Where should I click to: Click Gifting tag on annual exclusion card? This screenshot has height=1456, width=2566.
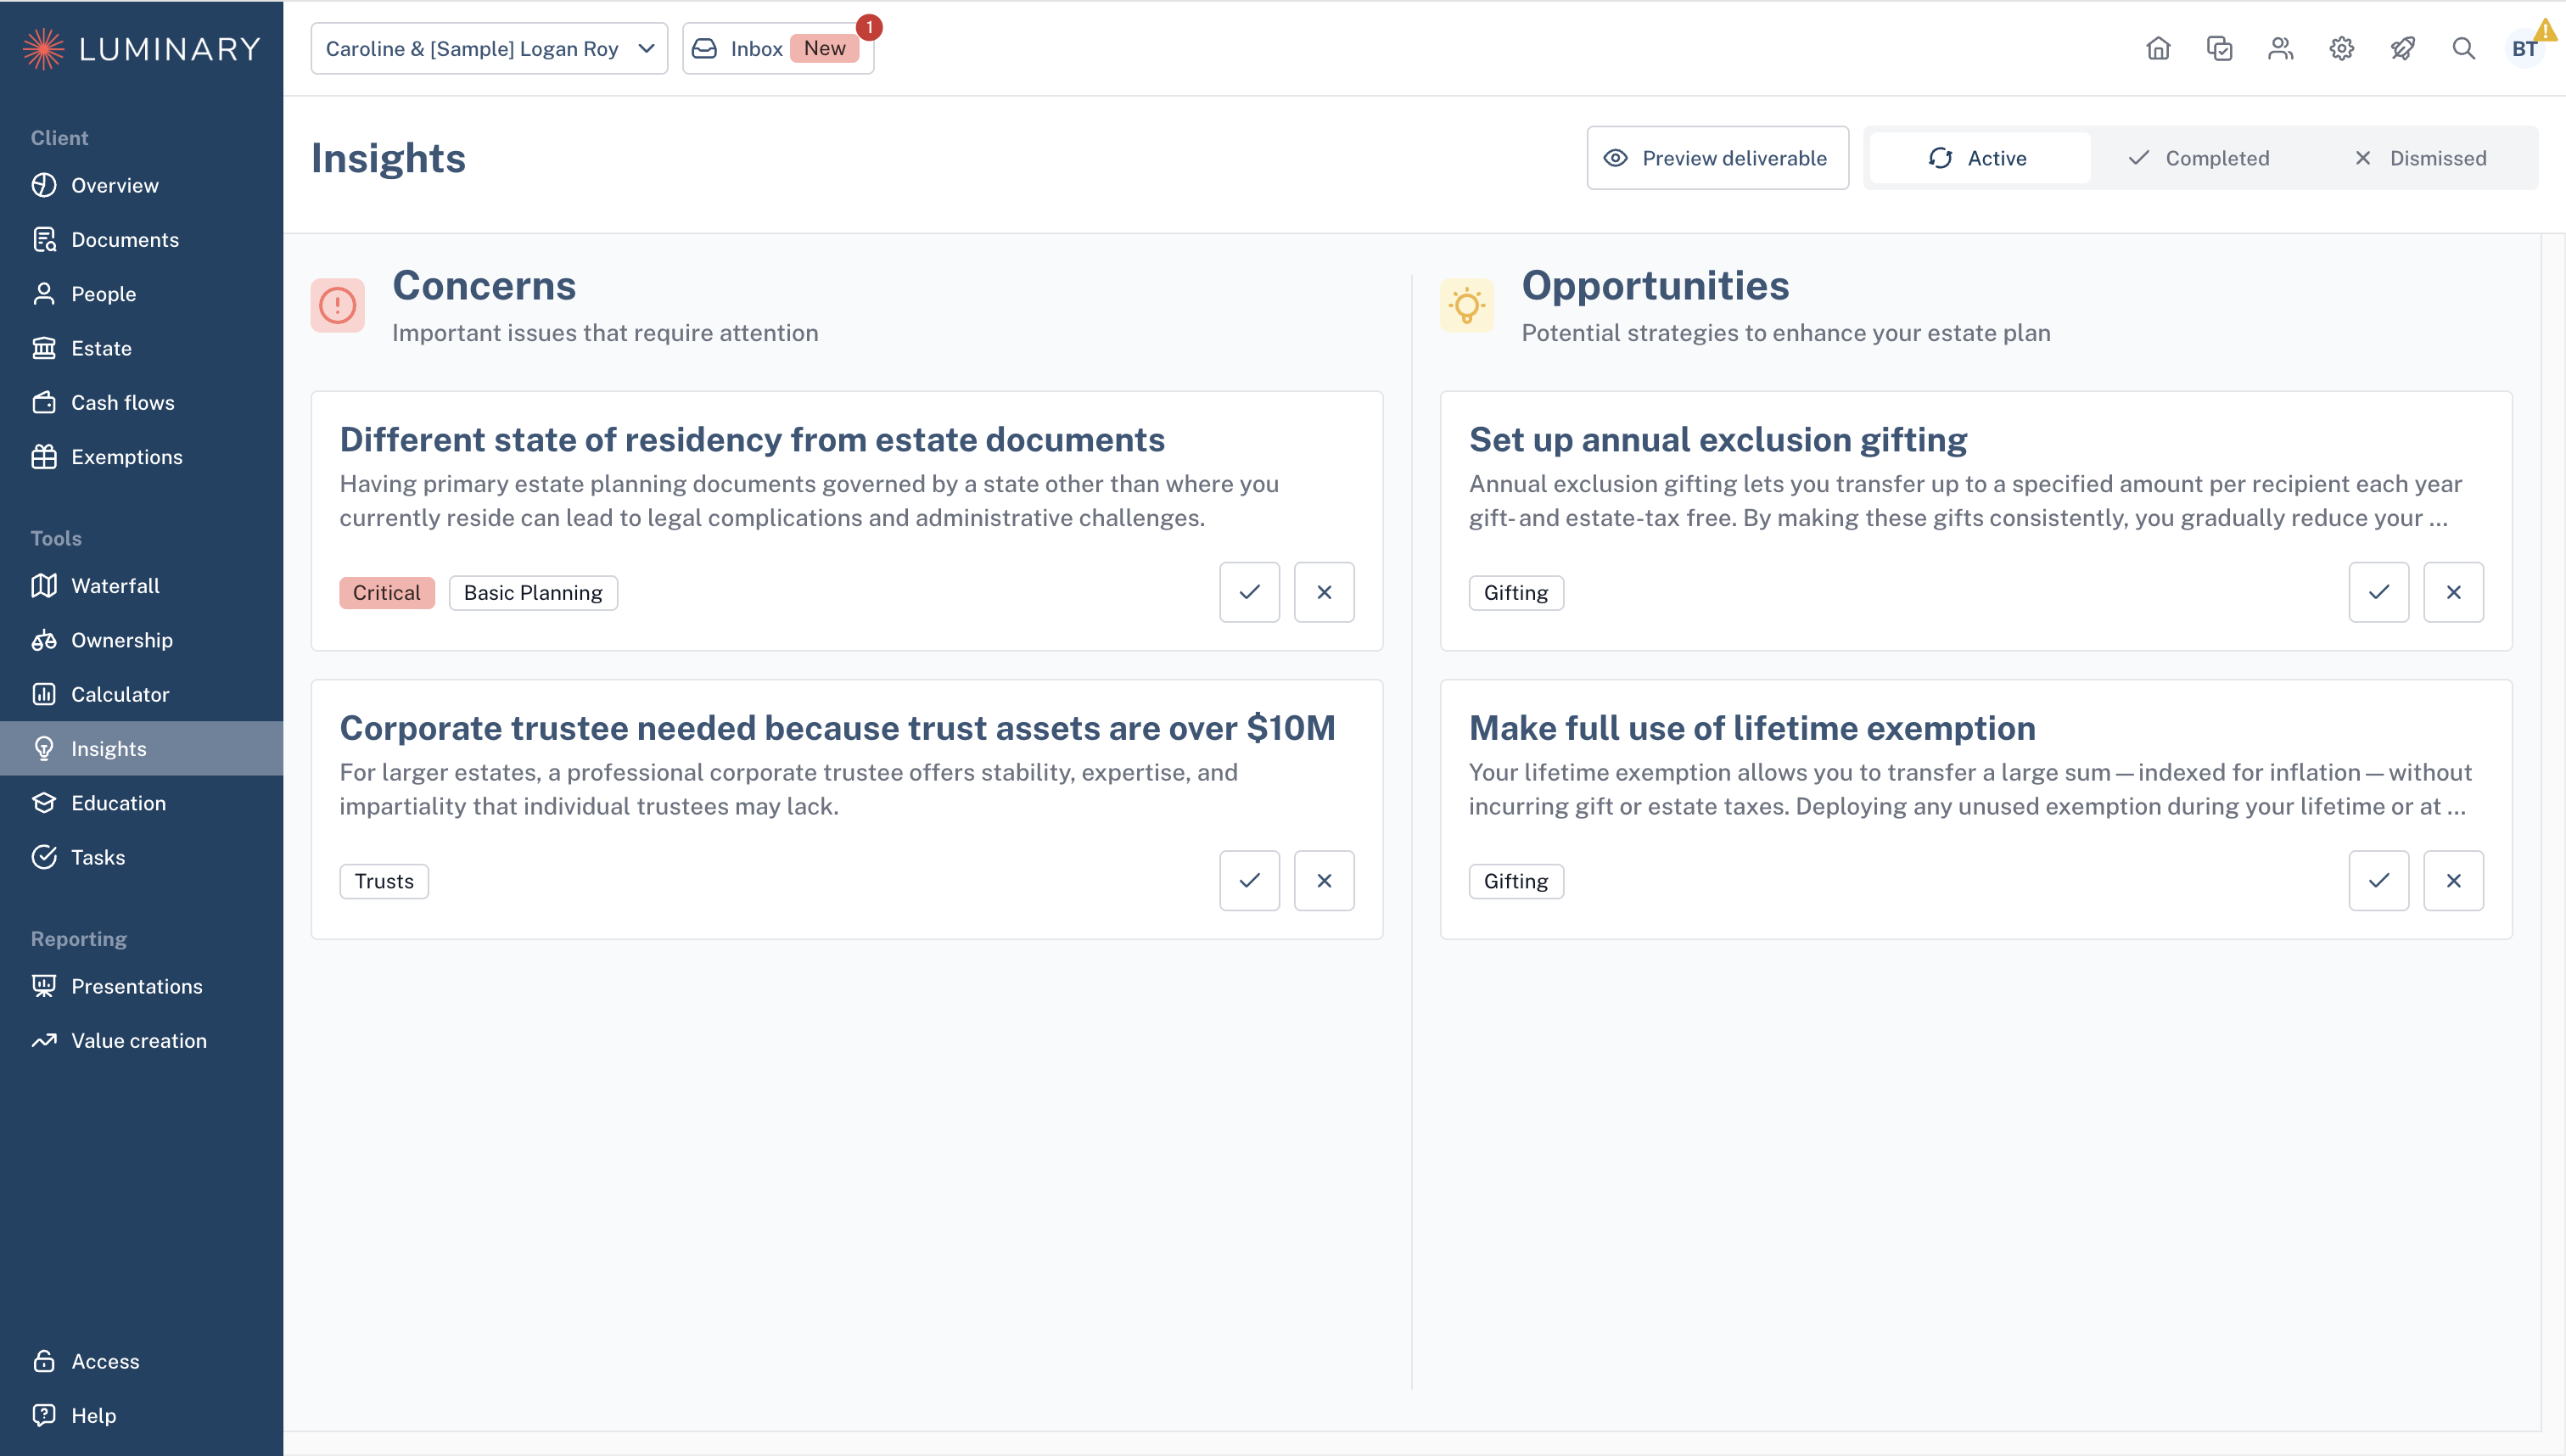click(1516, 592)
